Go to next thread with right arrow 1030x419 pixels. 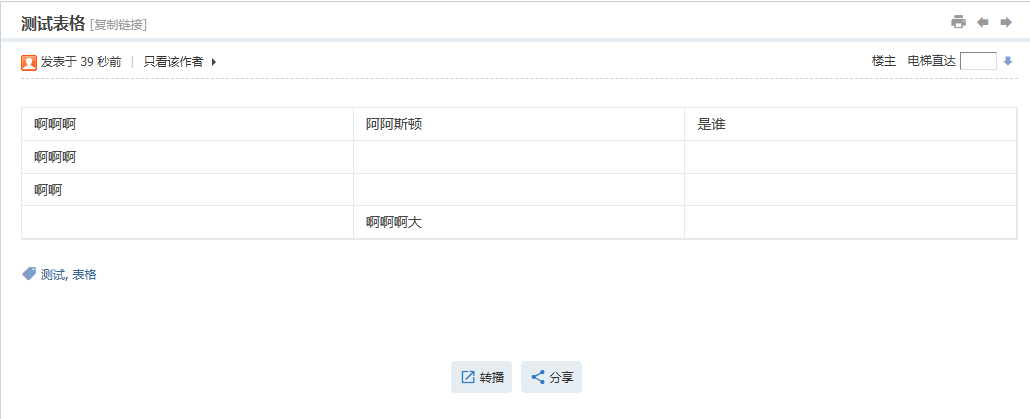click(x=1006, y=22)
